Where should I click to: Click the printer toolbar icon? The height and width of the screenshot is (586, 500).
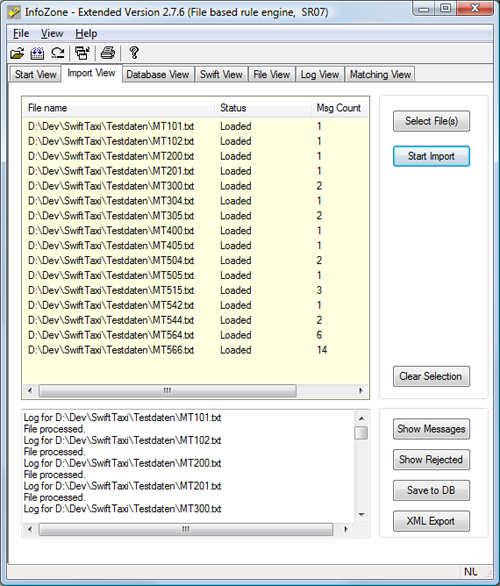point(108,53)
